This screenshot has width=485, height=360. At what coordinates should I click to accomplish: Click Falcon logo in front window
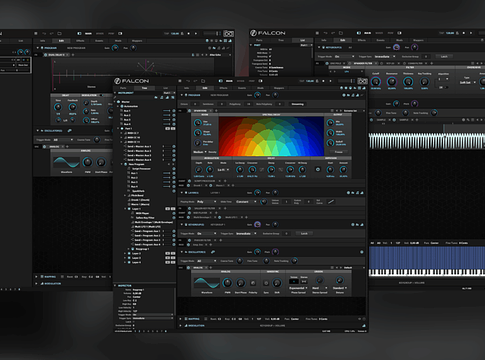(x=131, y=81)
